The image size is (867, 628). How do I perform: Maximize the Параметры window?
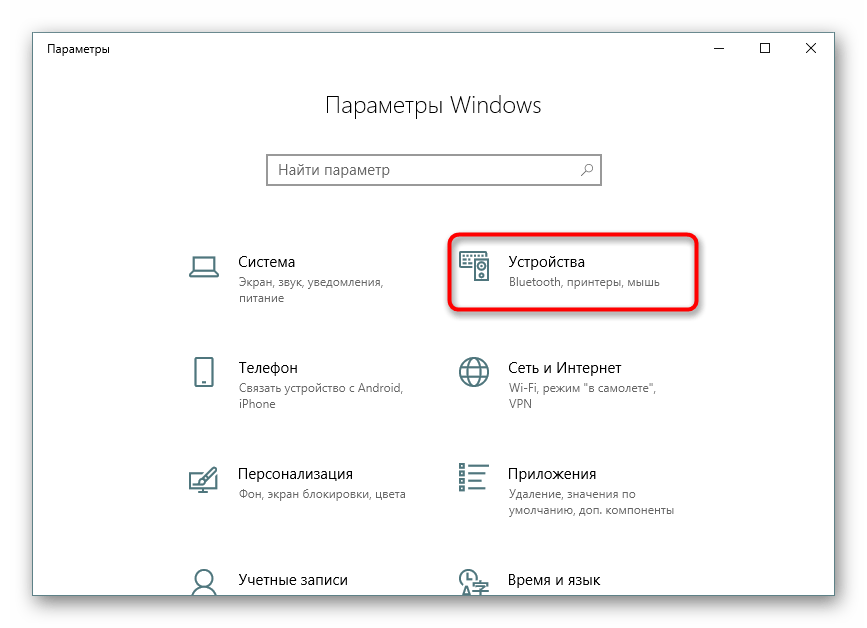pos(765,49)
